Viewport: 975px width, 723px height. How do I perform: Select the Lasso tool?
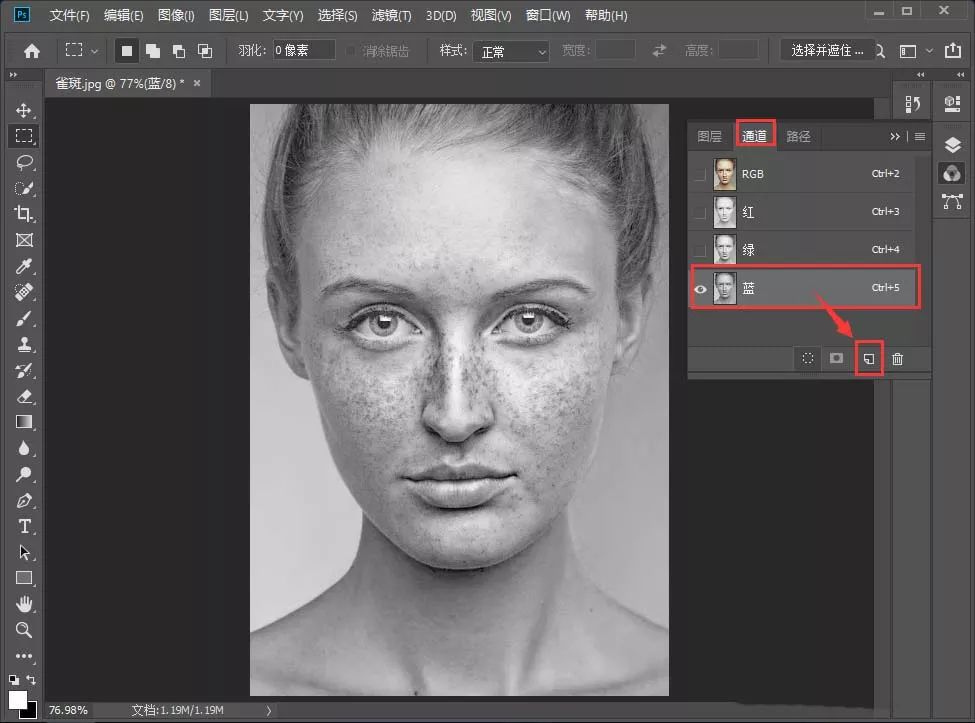(x=24, y=162)
